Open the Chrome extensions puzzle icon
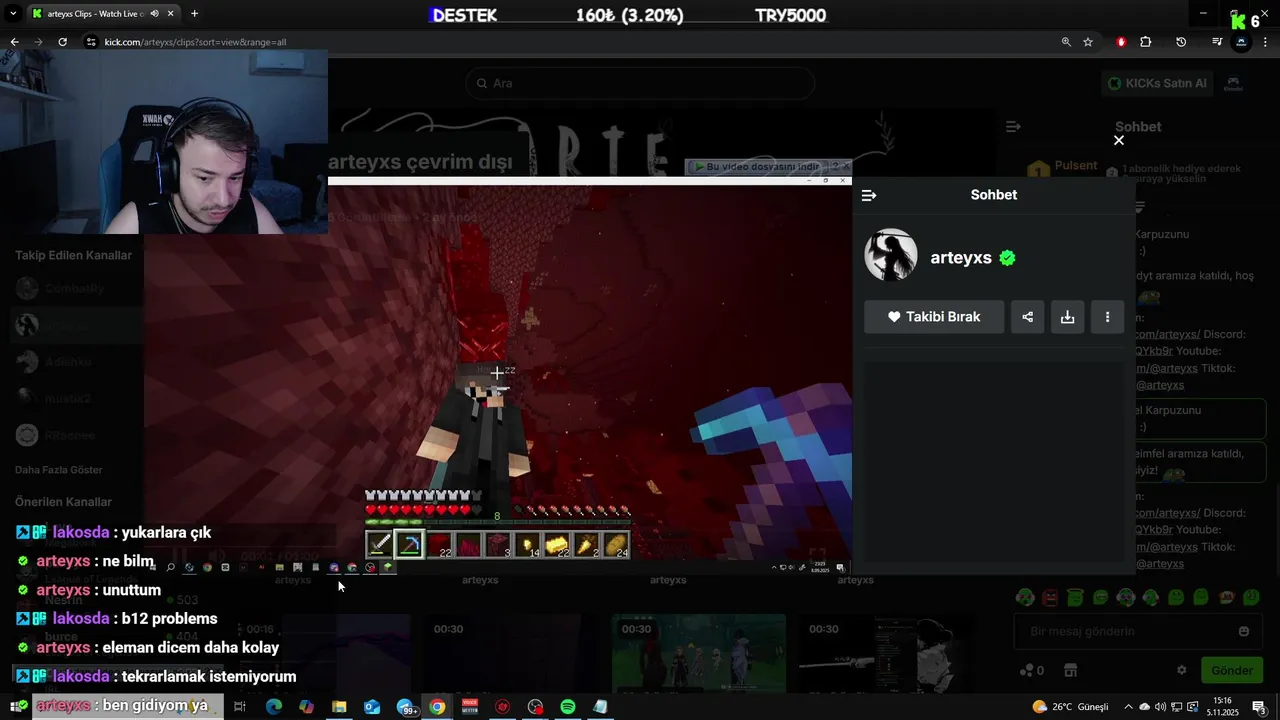 coord(1146,42)
